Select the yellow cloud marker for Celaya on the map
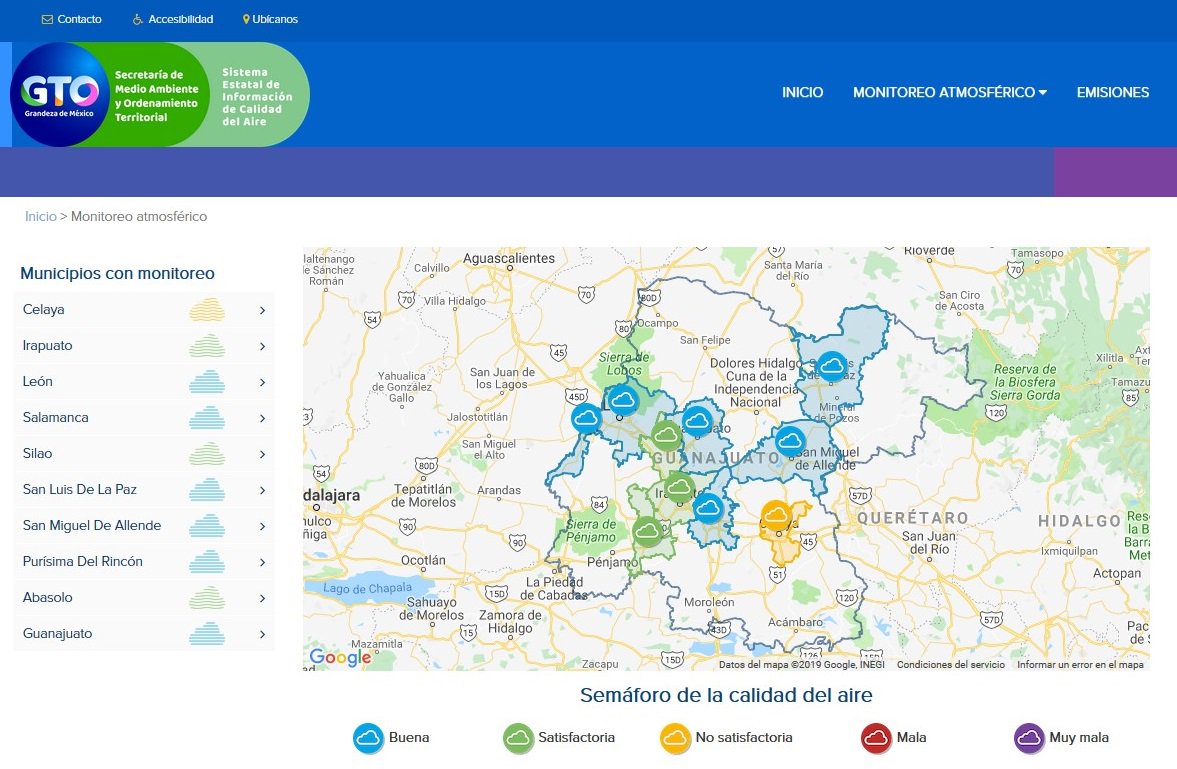 coord(776,517)
